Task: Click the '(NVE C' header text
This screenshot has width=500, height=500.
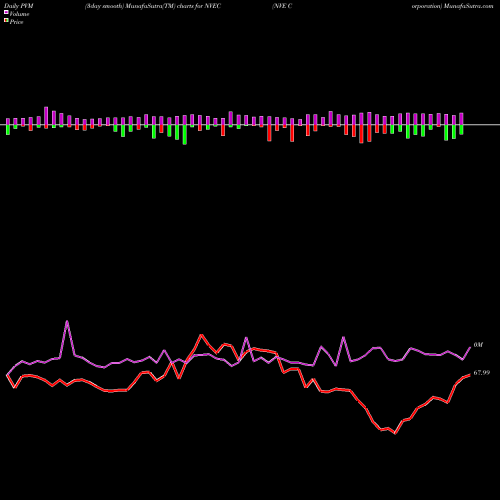Action: click(x=282, y=6)
